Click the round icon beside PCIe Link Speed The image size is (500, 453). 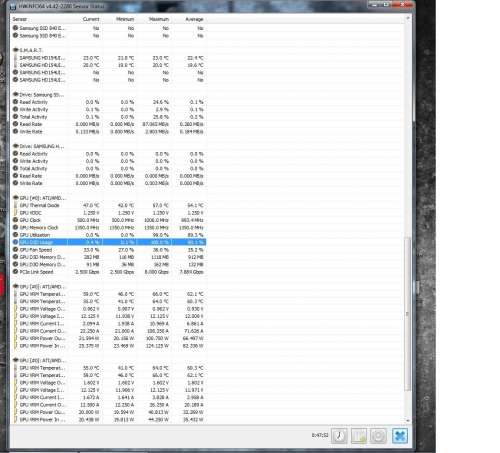pos(15,272)
